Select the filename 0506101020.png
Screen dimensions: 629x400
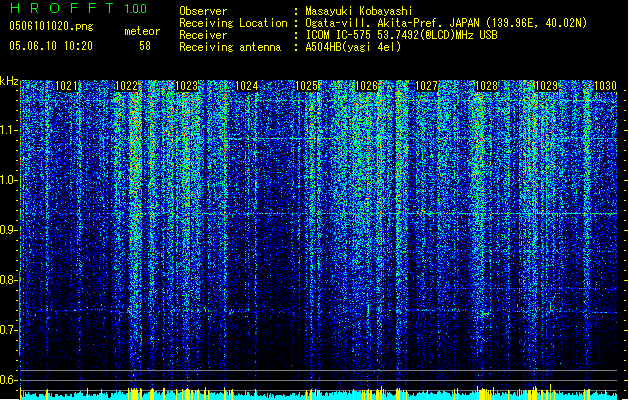[51, 26]
